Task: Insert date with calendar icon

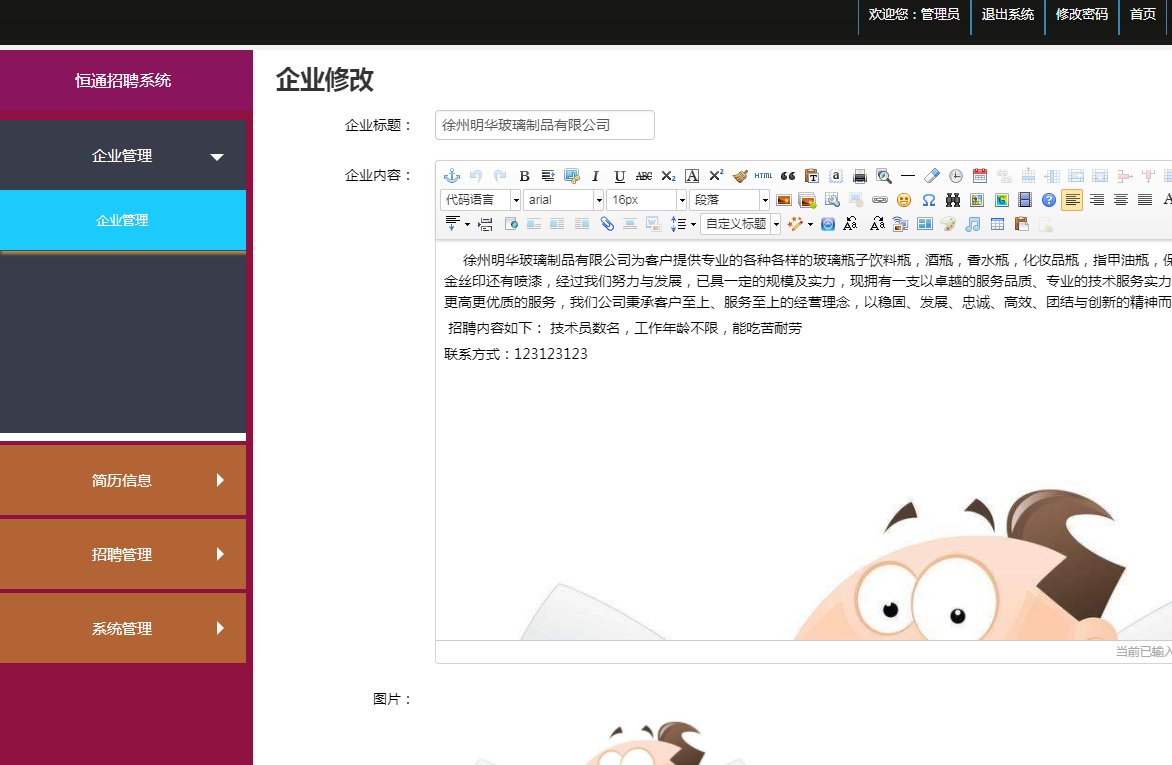Action: [980, 176]
